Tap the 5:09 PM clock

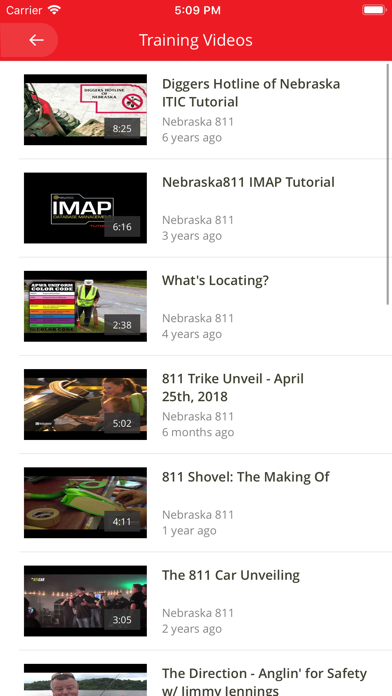point(197,10)
